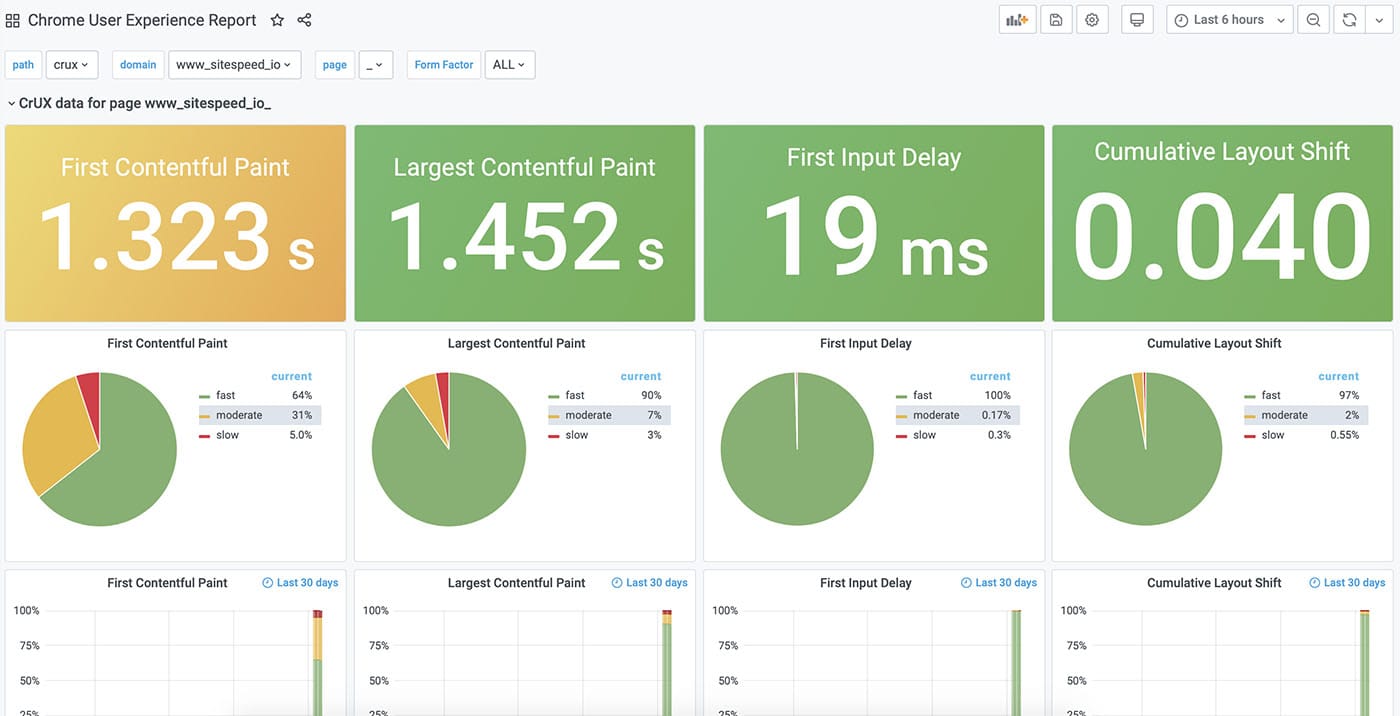Click the Form Factor variable label

coord(444,65)
